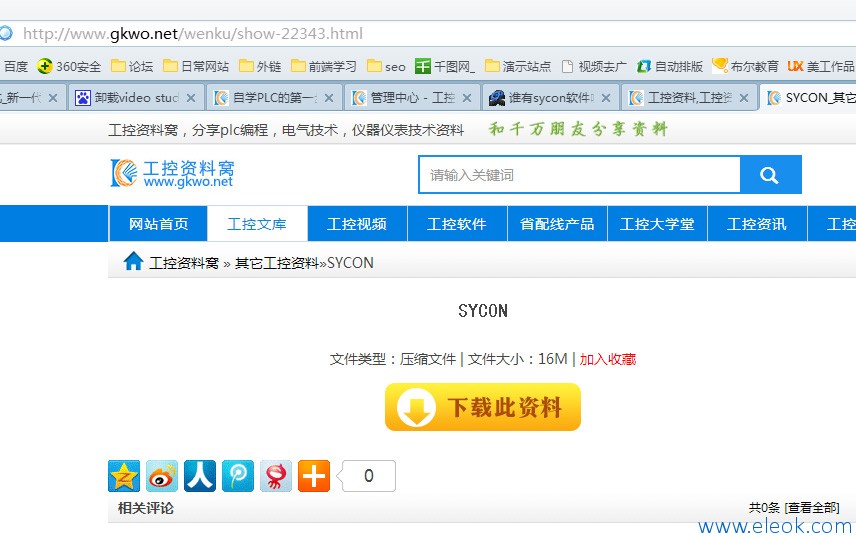
Task: Open 工控视频 navigation item
Action: pos(357,224)
